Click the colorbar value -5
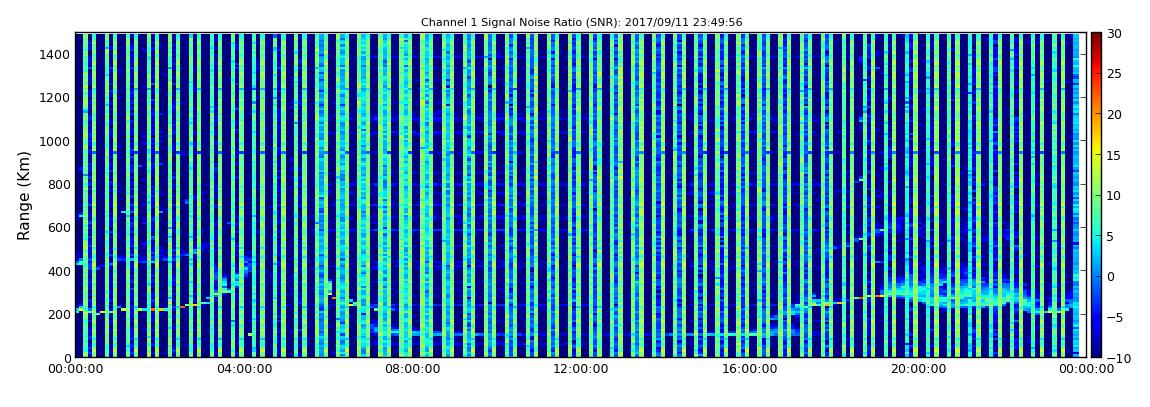The image size is (1150, 407). coord(1113,317)
